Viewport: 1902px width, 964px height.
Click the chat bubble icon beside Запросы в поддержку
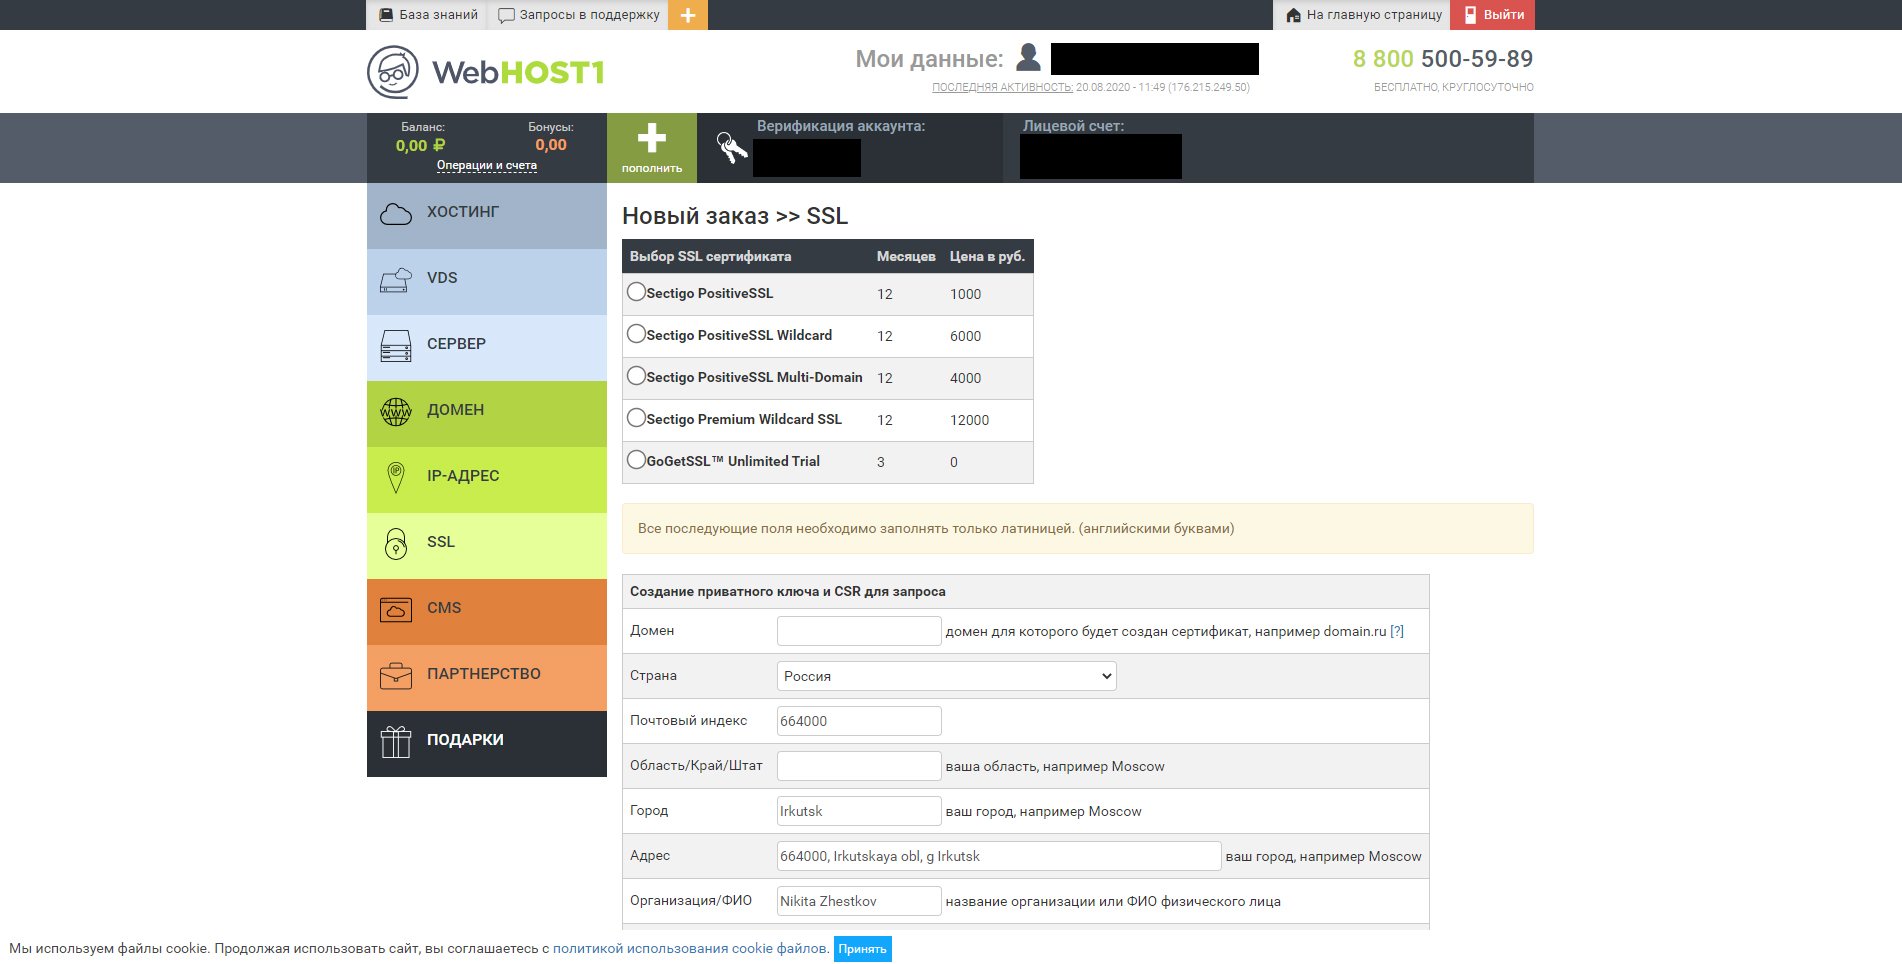(506, 15)
